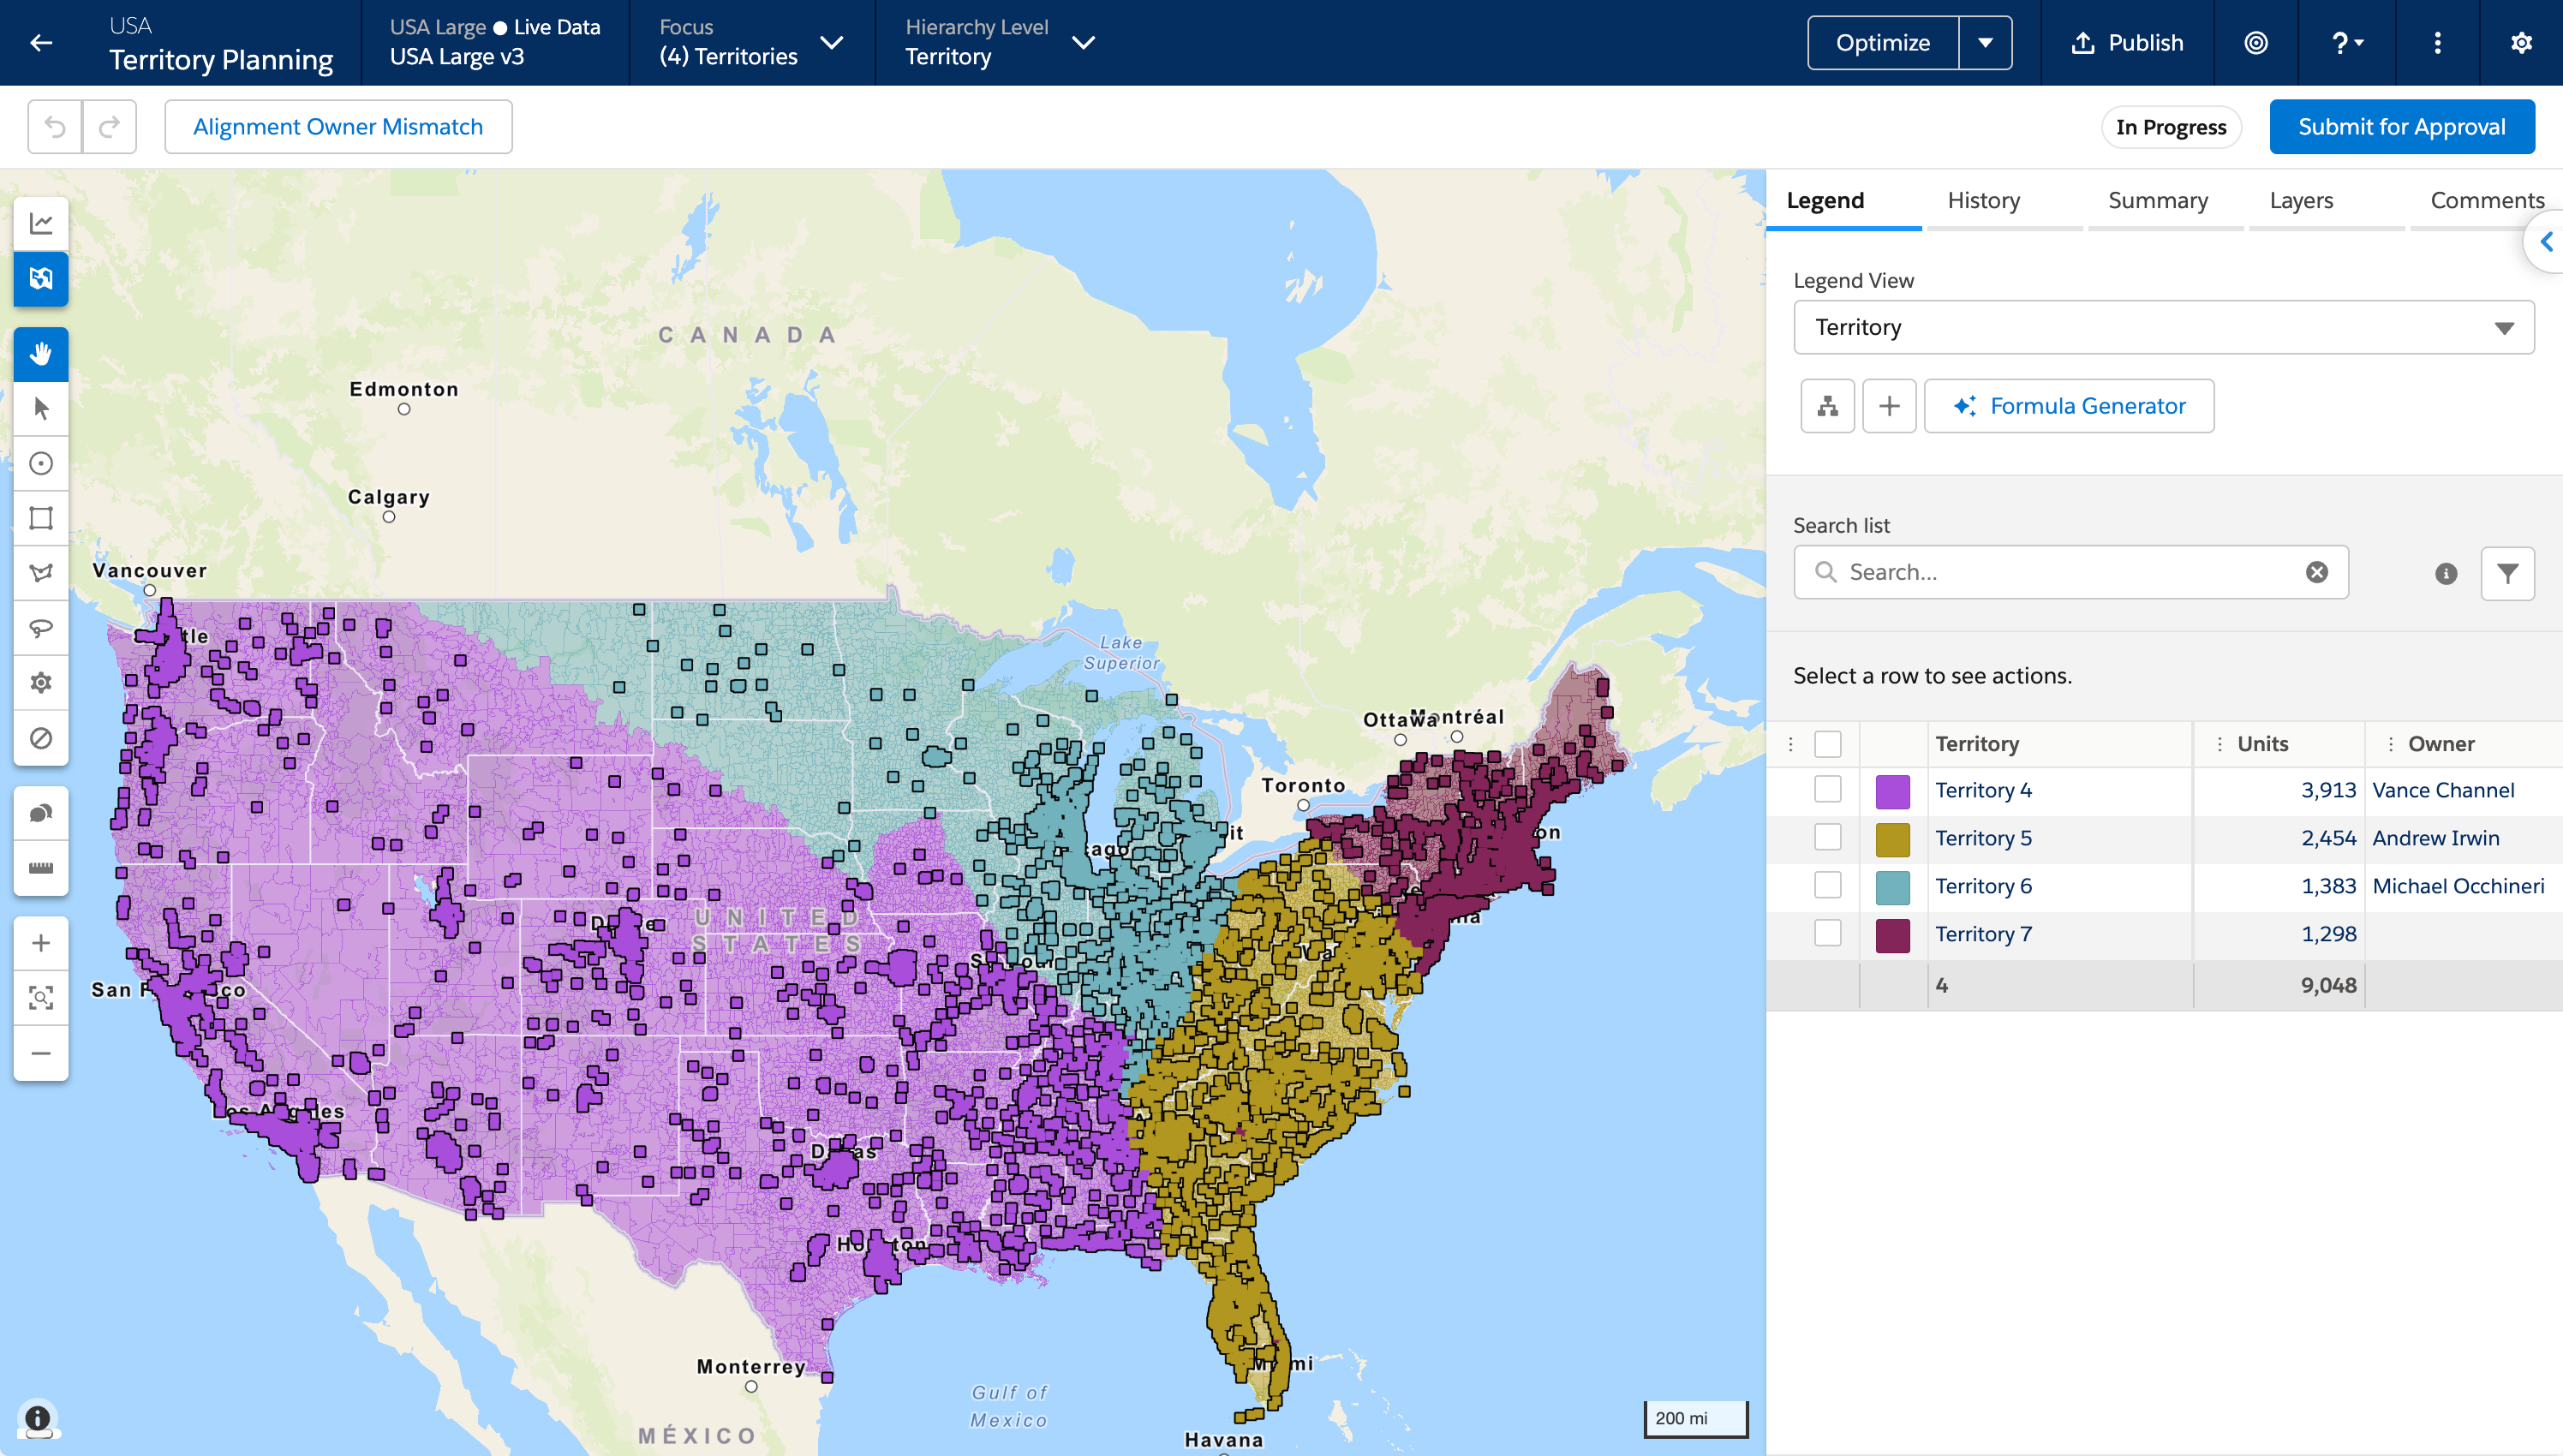Open the Formula Generator

point(2068,406)
